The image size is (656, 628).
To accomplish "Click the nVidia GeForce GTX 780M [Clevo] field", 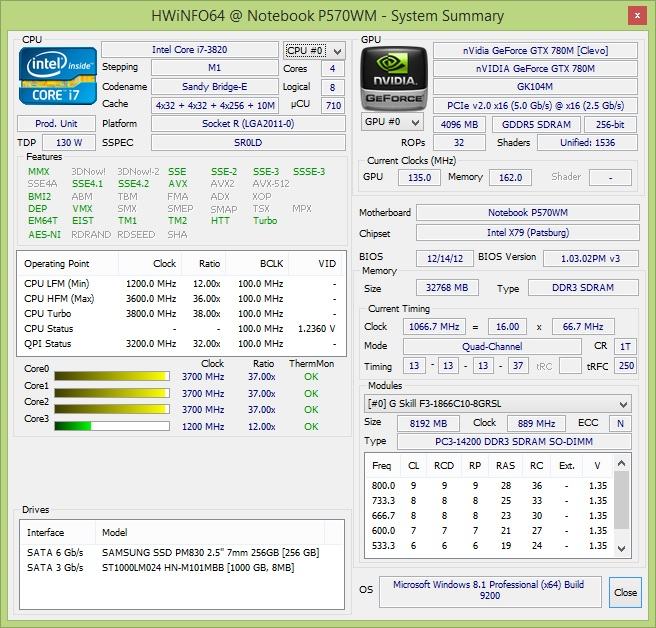I will pos(535,51).
